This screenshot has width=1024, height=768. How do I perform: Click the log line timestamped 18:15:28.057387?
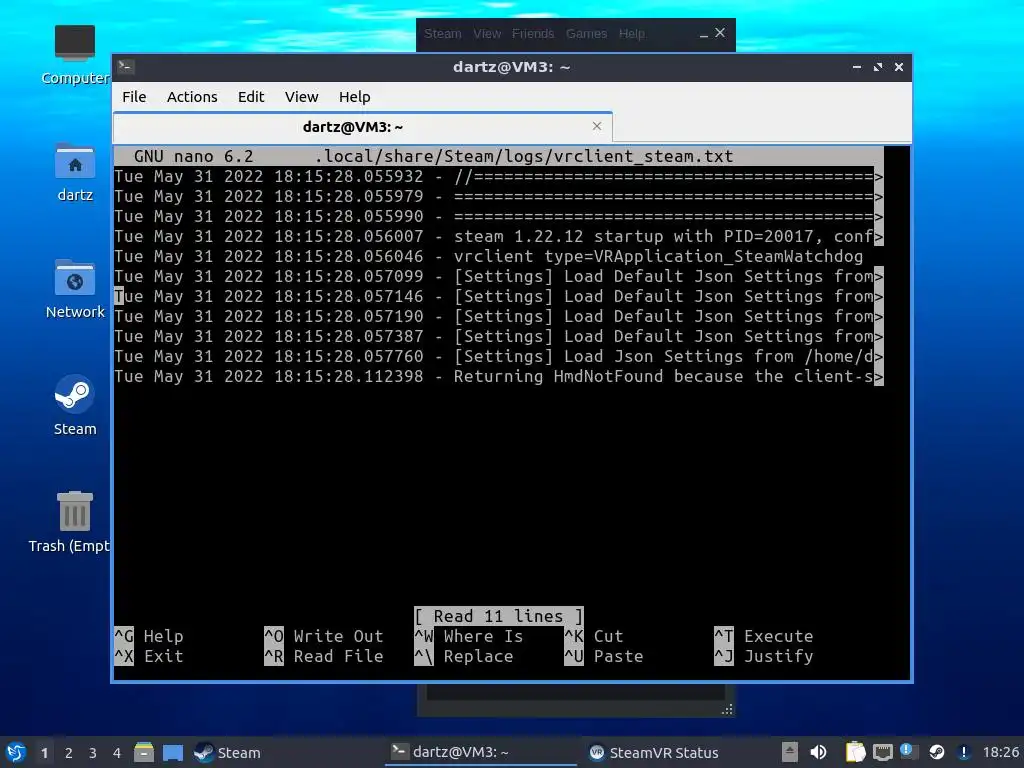click(x=499, y=336)
